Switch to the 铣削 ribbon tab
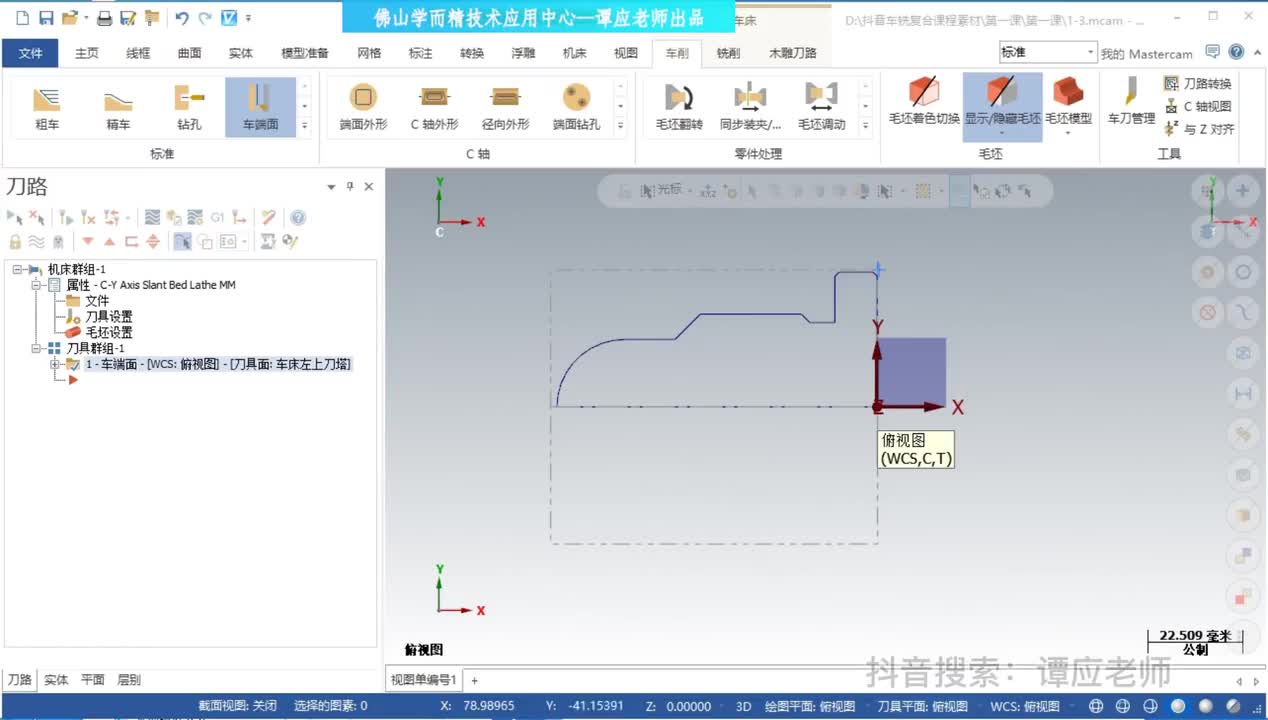The width and height of the screenshot is (1268, 720). point(728,53)
